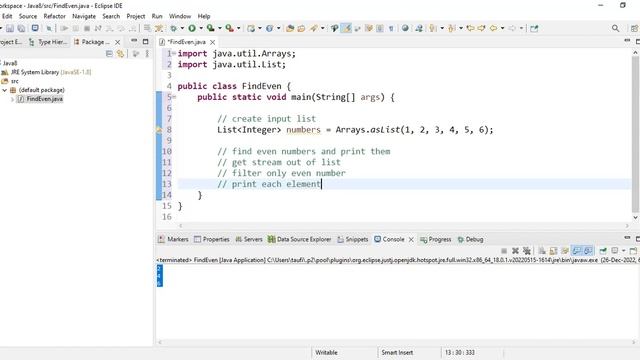
Task: Close the FindEven.java editor tab
Action: click(x=212, y=42)
